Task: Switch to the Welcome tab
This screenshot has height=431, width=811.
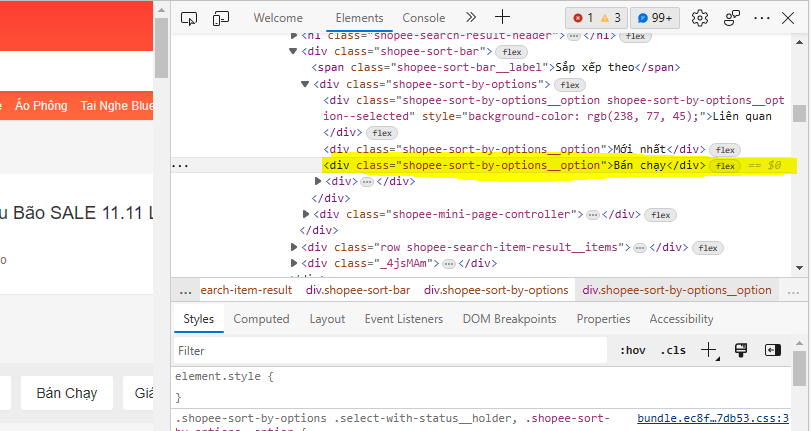Action: [278, 18]
